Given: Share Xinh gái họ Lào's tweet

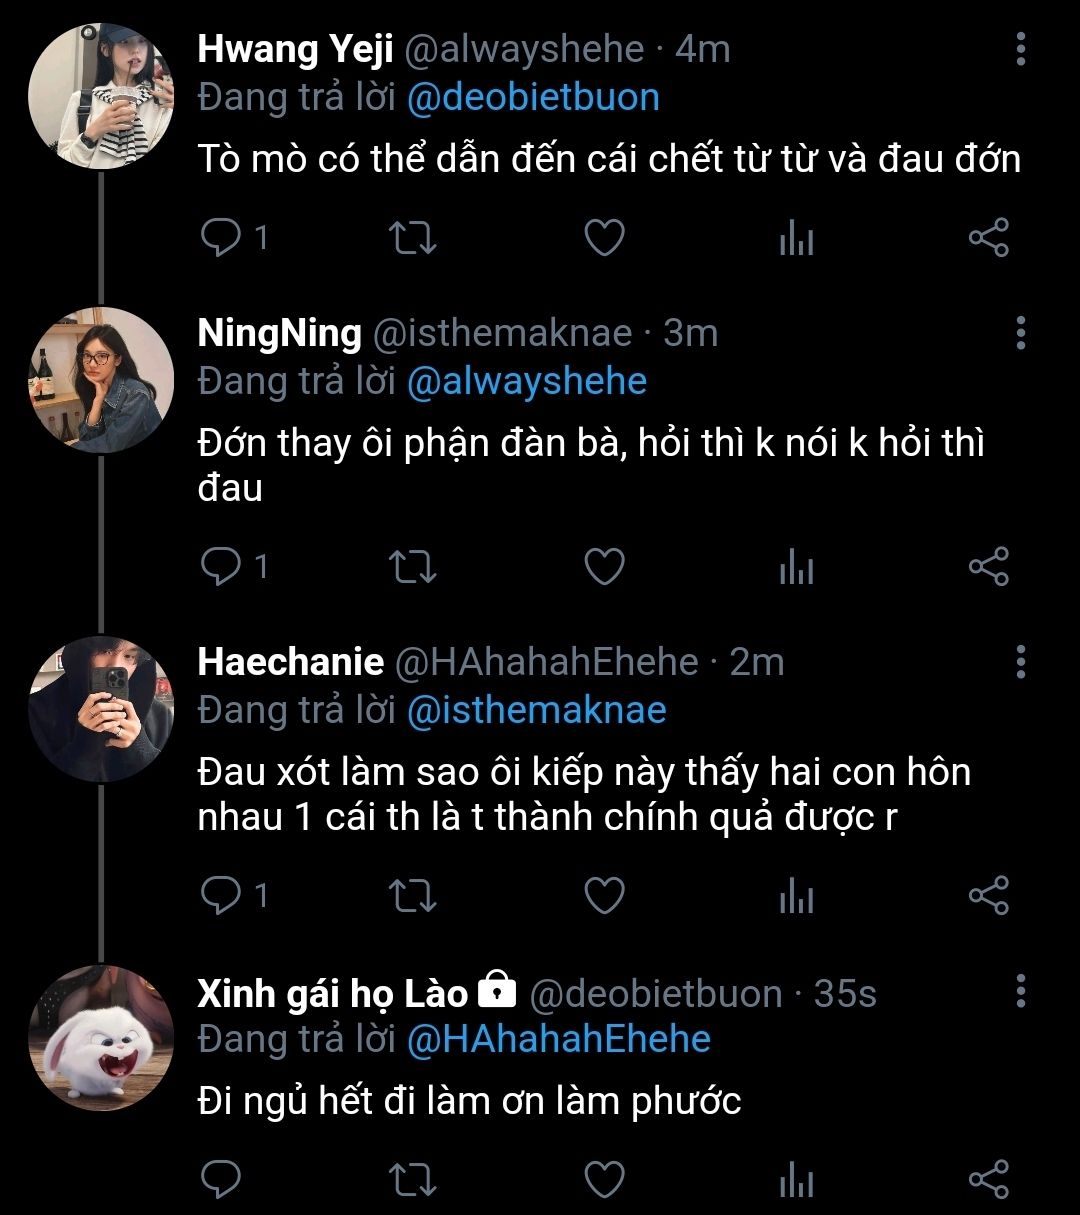Looking at the screenshot, I should click(989, 1180).
